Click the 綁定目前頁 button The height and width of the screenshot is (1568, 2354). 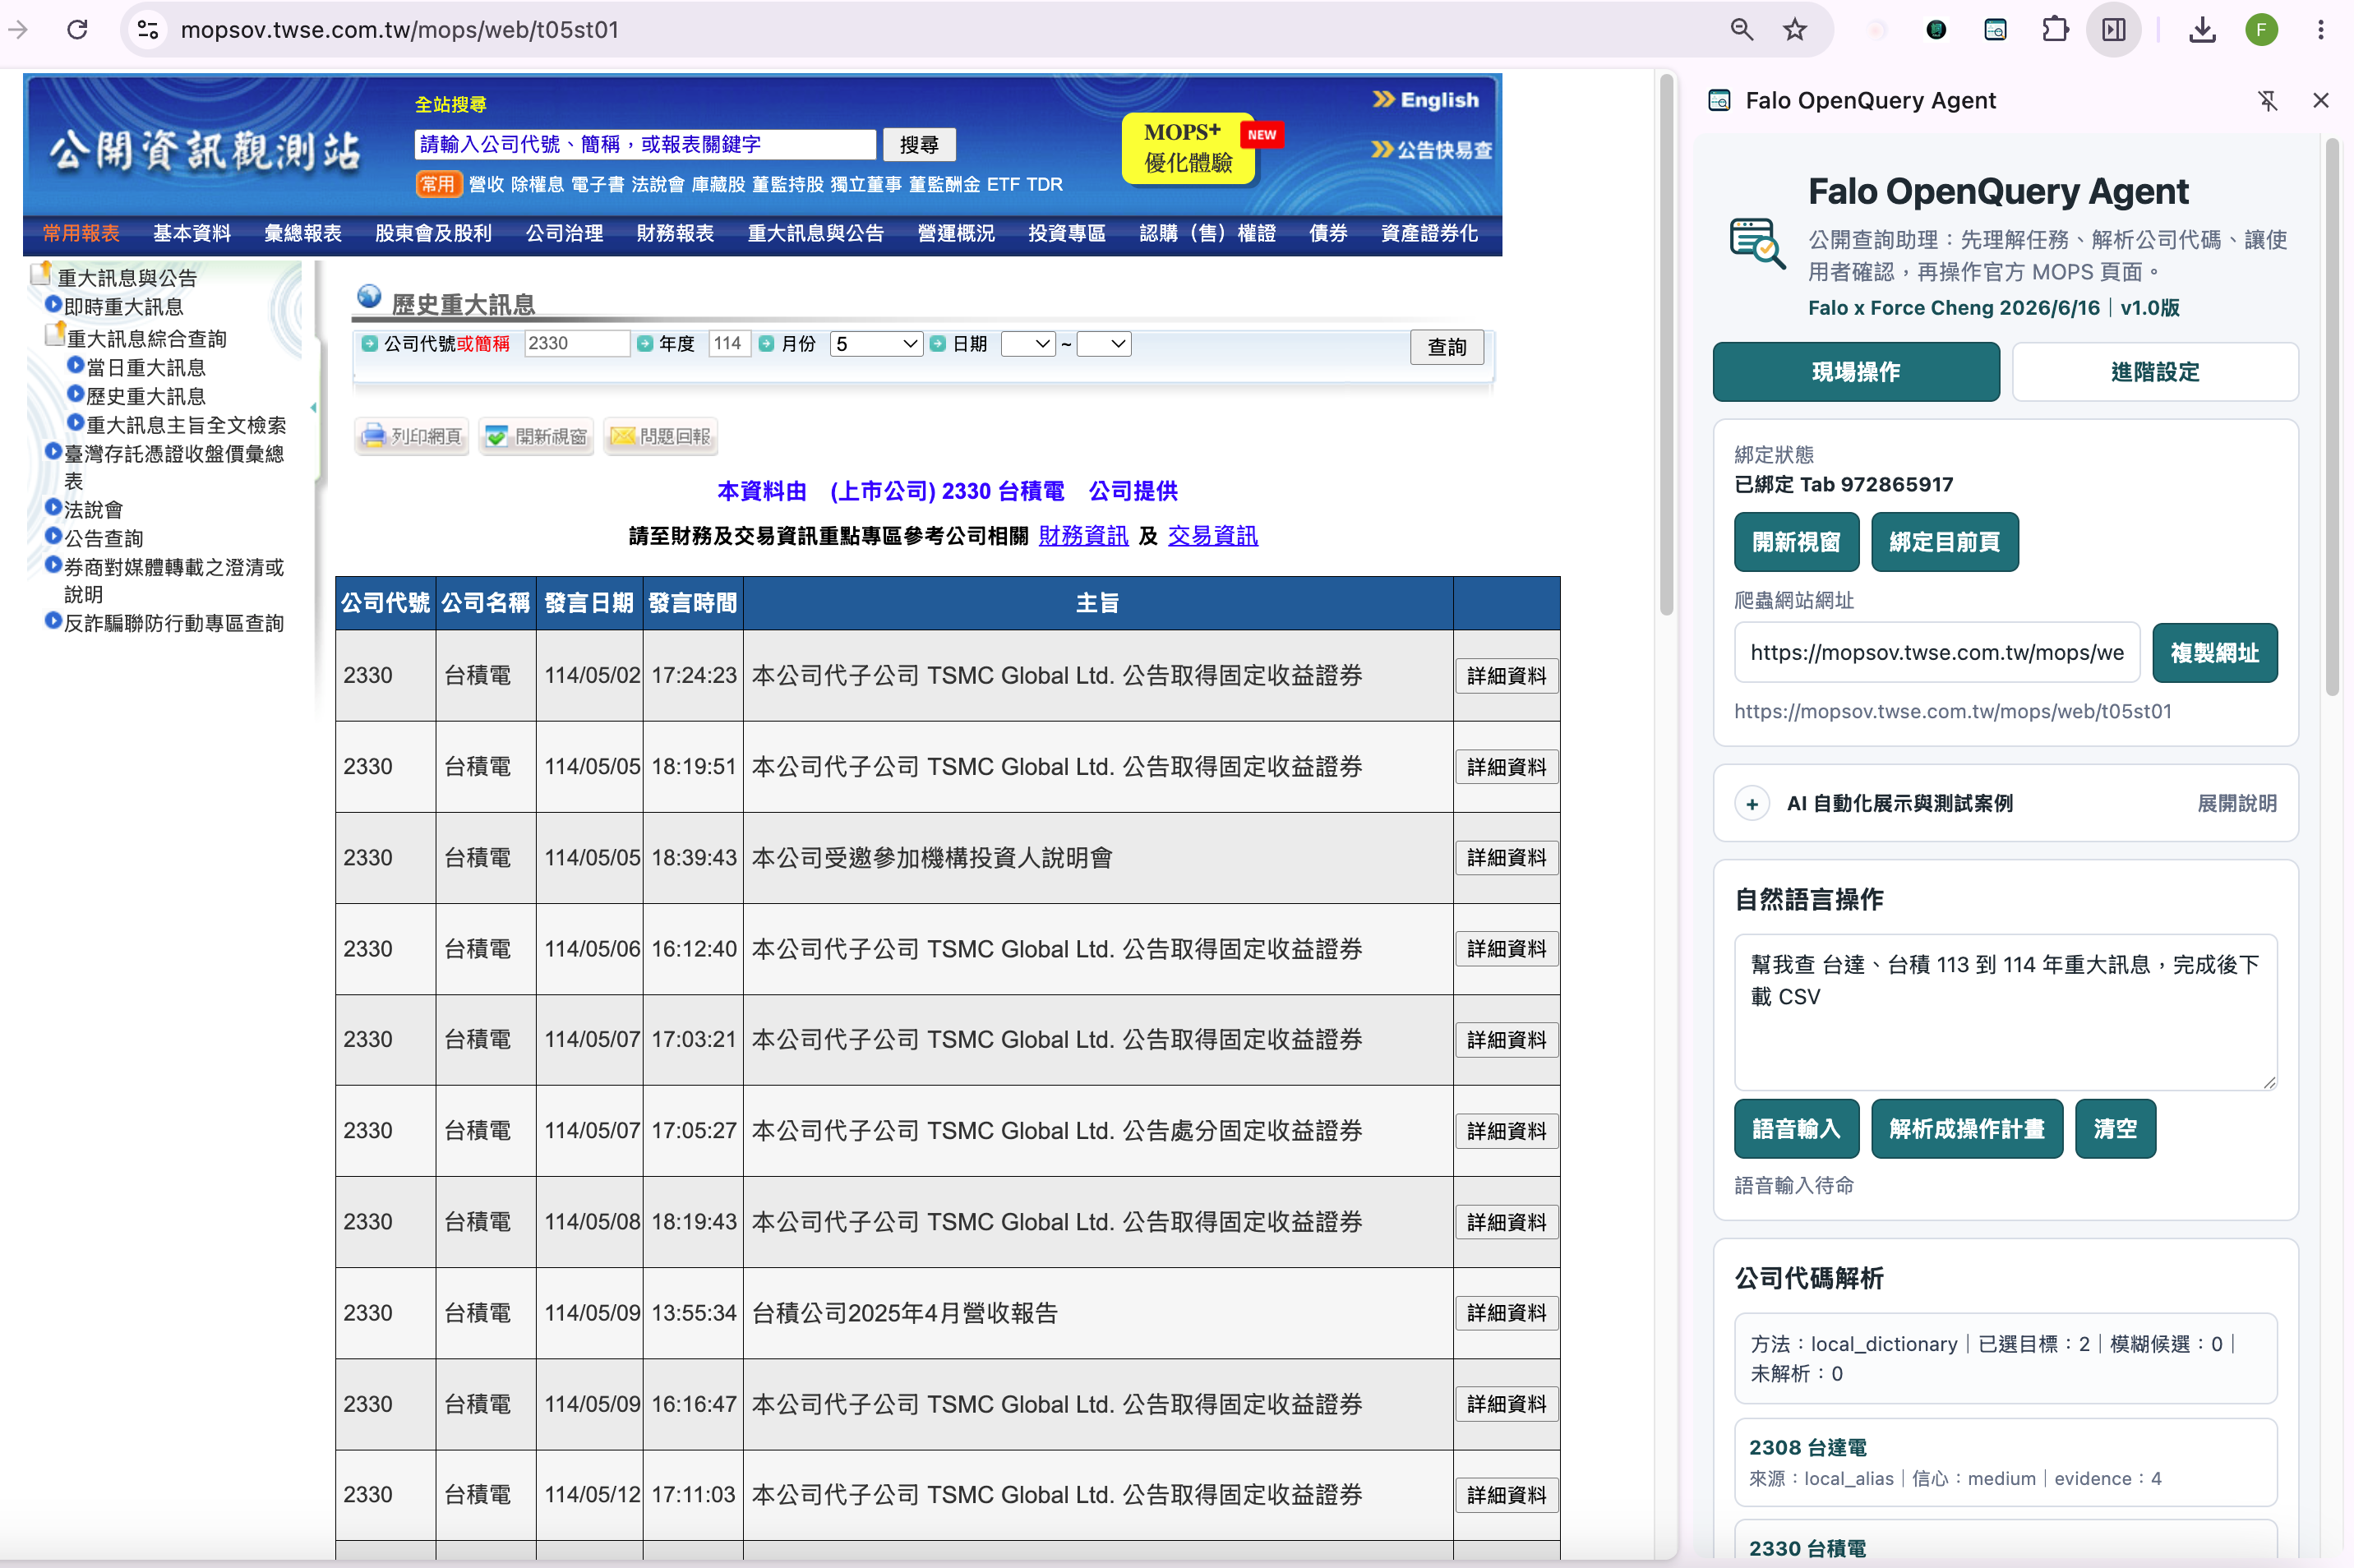[x=1945, y=542]
